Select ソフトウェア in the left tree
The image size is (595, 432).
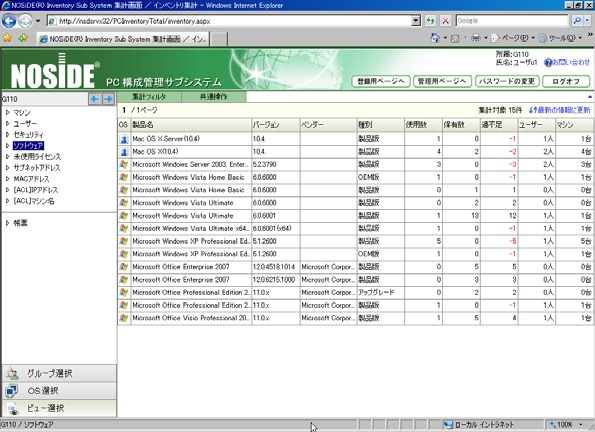(28, 145)
